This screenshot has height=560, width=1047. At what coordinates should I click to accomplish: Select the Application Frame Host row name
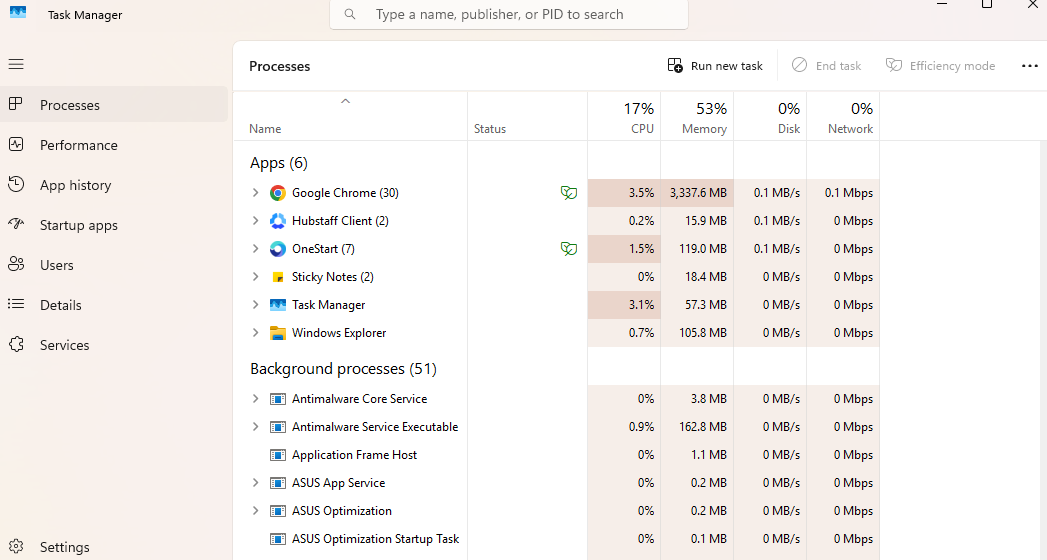click(355, 455)
